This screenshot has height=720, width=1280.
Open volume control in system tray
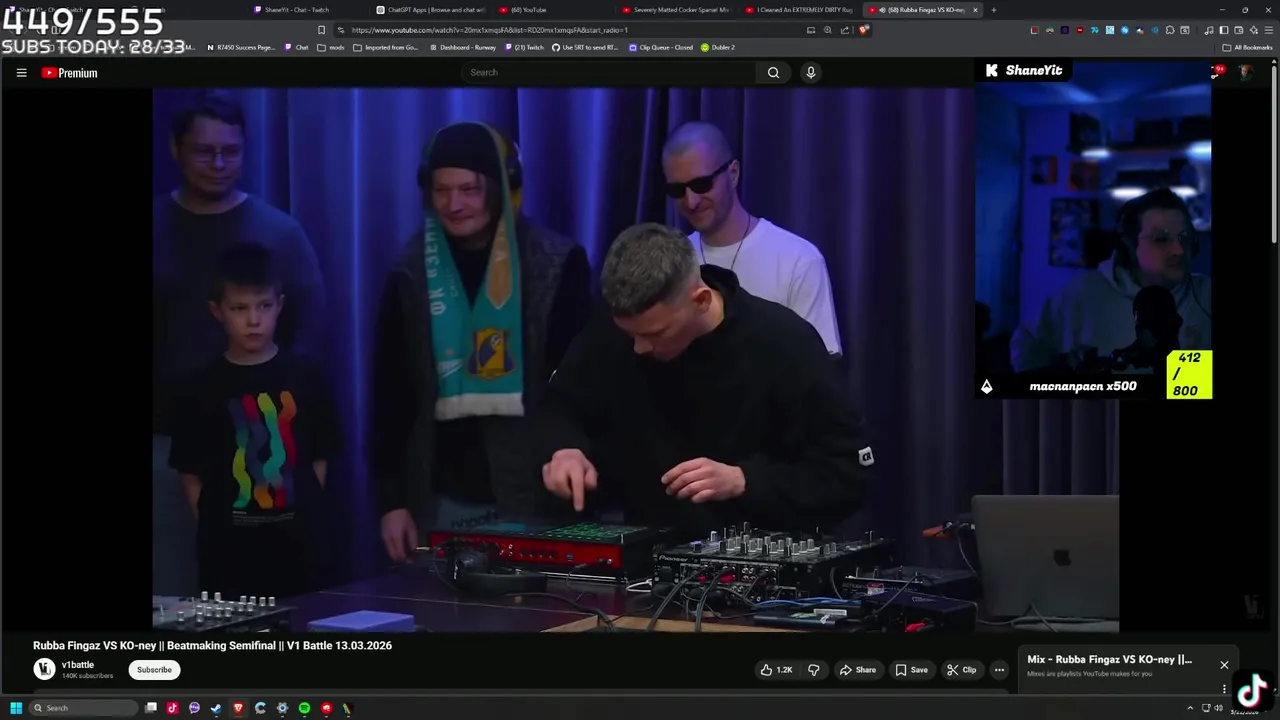pyautogui.click(x=1217, y=708)
